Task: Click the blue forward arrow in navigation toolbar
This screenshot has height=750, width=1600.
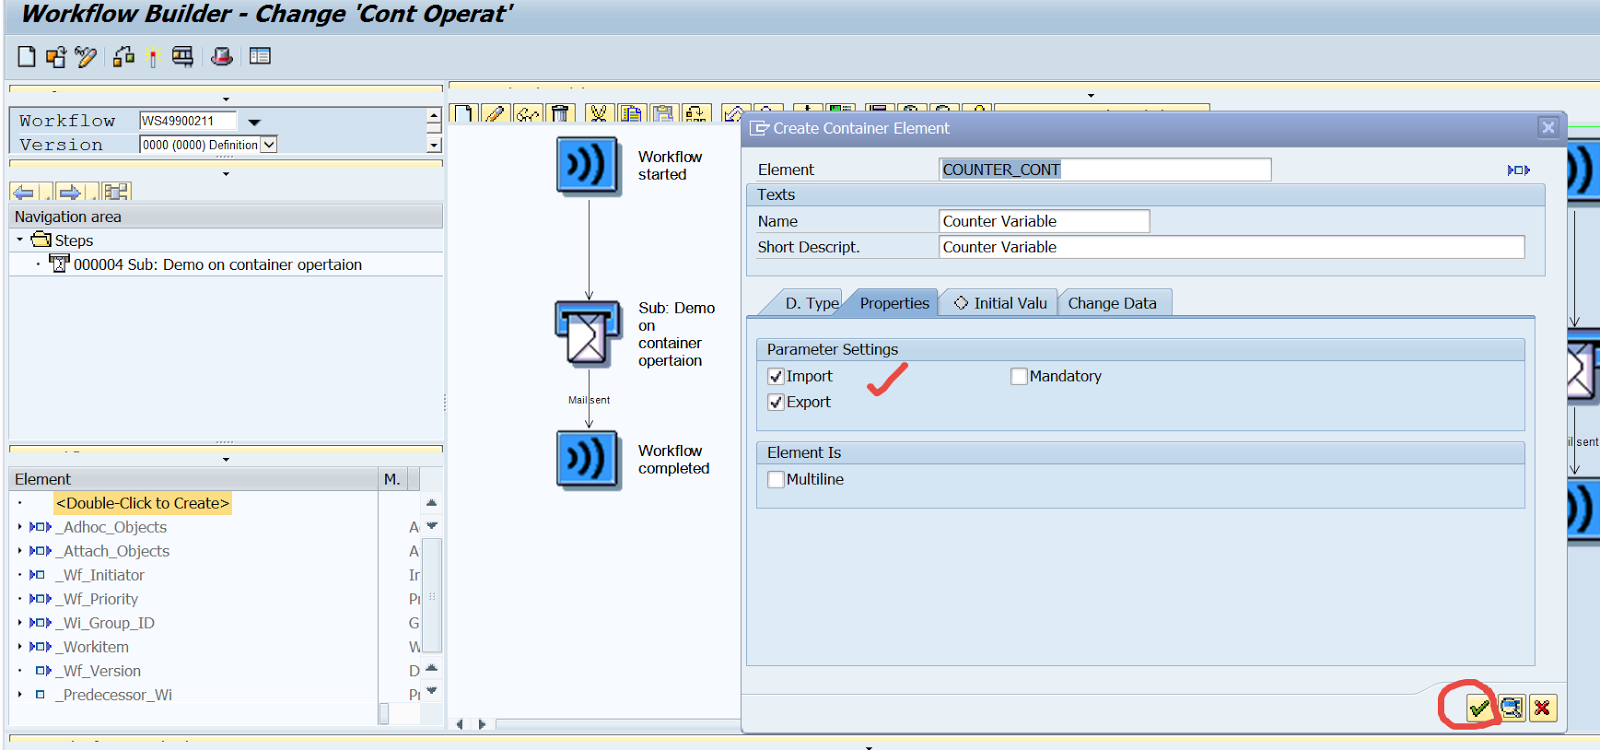Action: point(69,192)
